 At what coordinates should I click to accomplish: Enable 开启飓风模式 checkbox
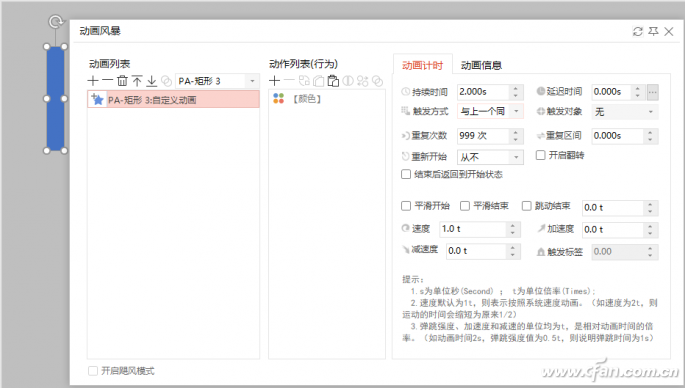pyautogui.click(x=93, y=371)
